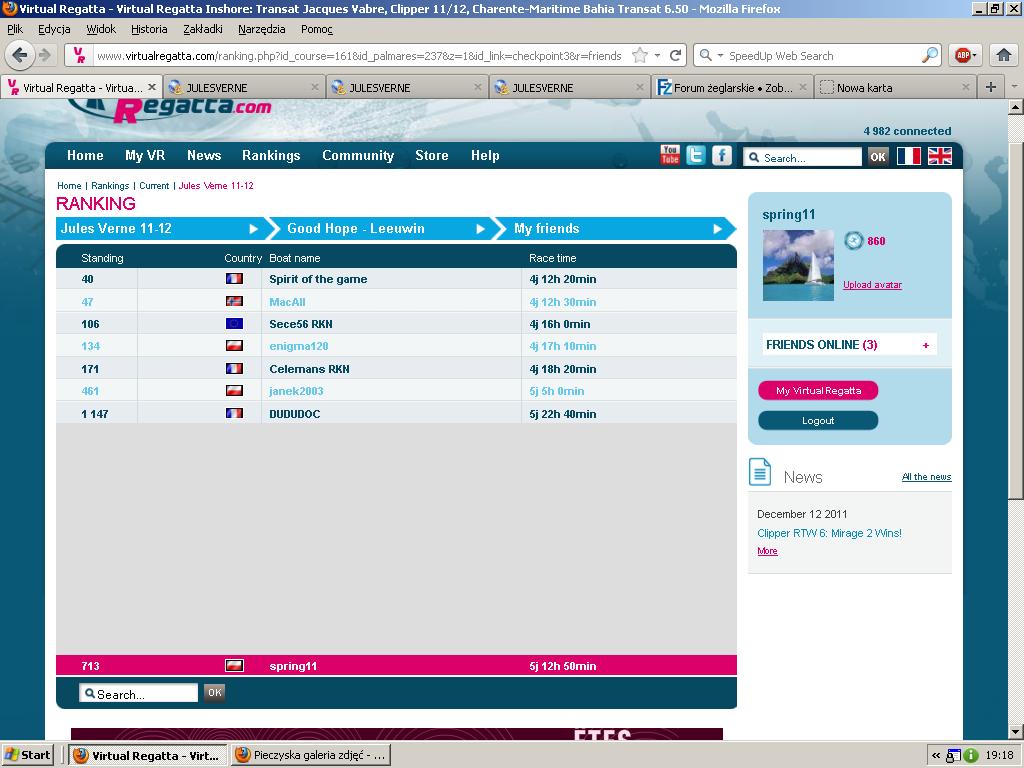Expand the Friends Online plus sign
This screenshot has width=1024, height=768.
926,345
